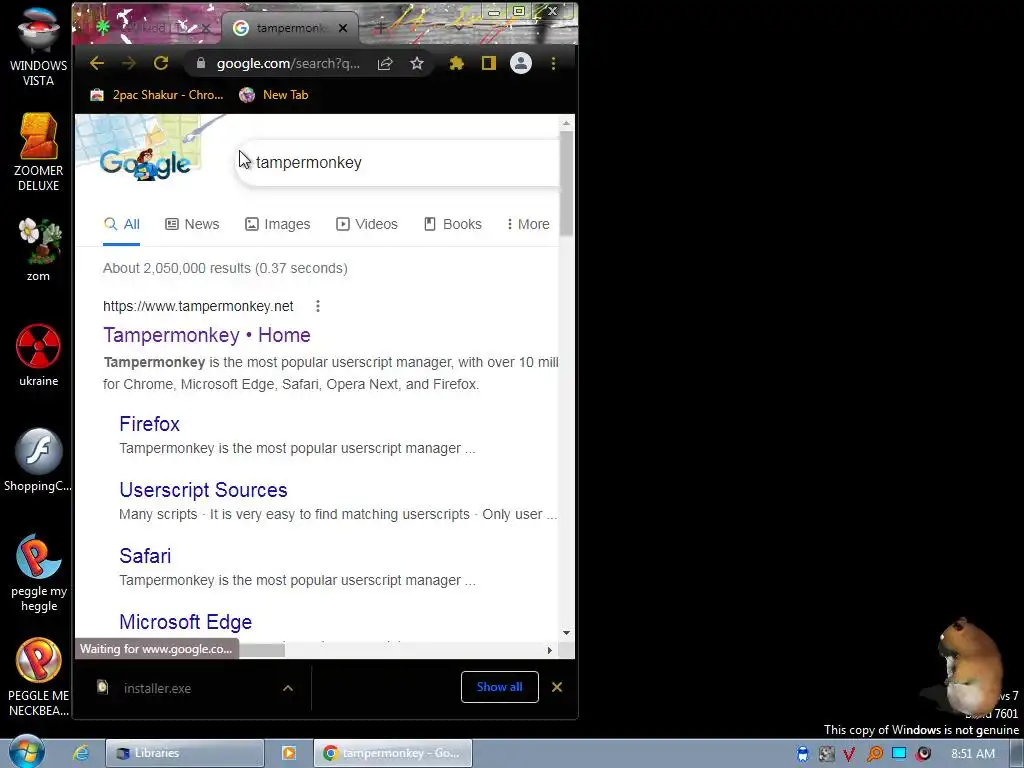Image resolution: width=1024 pixels, height=768 pixels.
Task: Expand the installer.exe download options chevron
Action: point(287,688)
